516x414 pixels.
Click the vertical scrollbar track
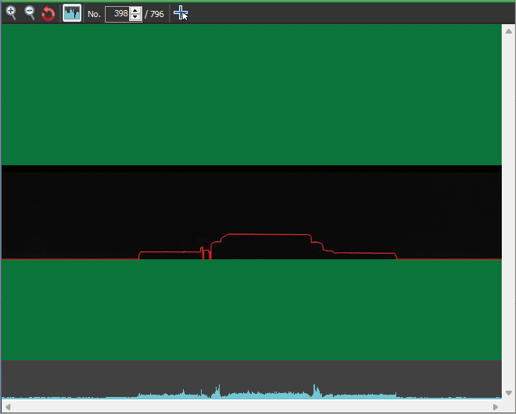pyautogui.click(x=509, y=212)
